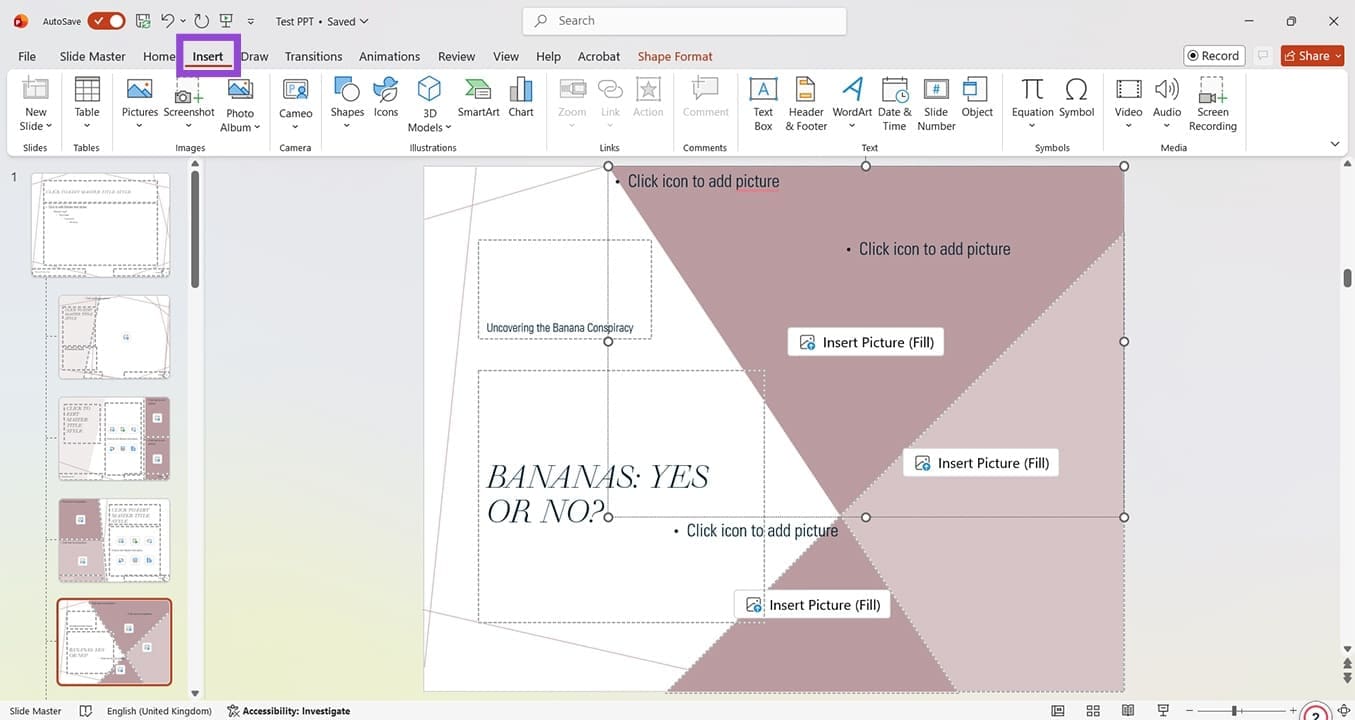Expand the Shapes dropdown
The height and width of the screenshot is (720, 1355).
point(347,126)
